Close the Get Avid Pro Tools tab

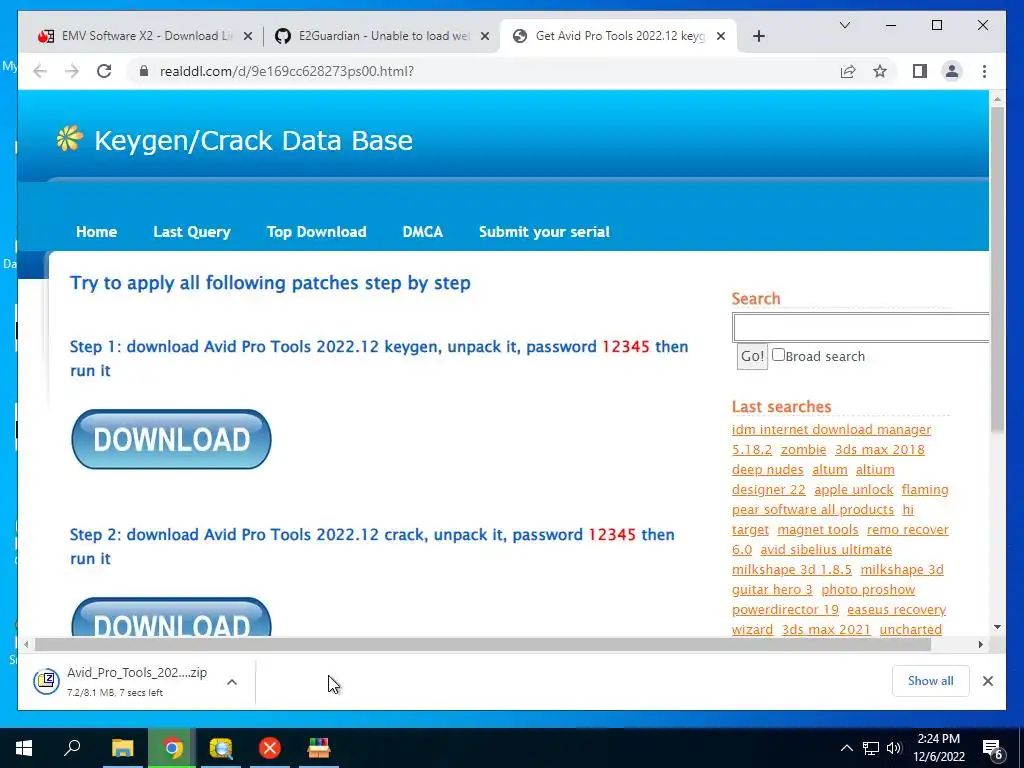tap(721, 37)
